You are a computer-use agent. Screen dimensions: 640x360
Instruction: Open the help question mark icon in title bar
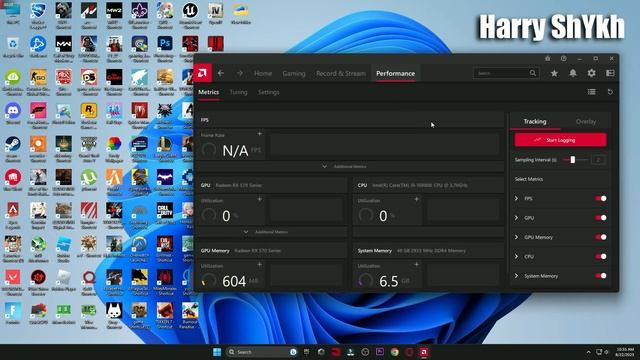(563, 58)
